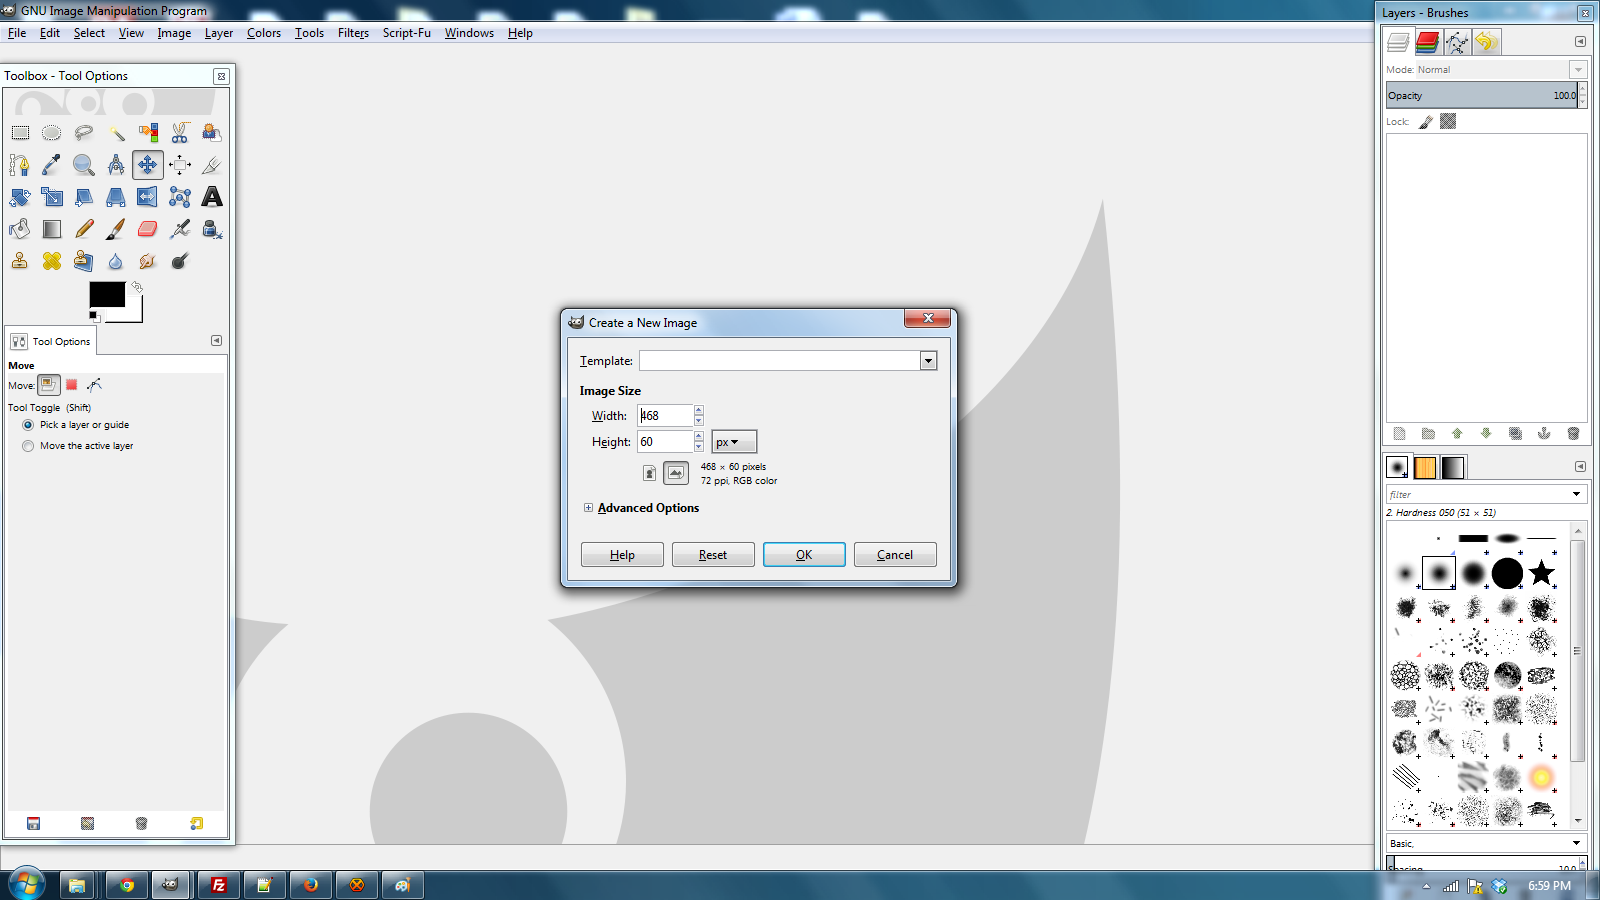Select the Alignment tool
The height and width of the screenshot is (900, 1600).
[180, 165]
